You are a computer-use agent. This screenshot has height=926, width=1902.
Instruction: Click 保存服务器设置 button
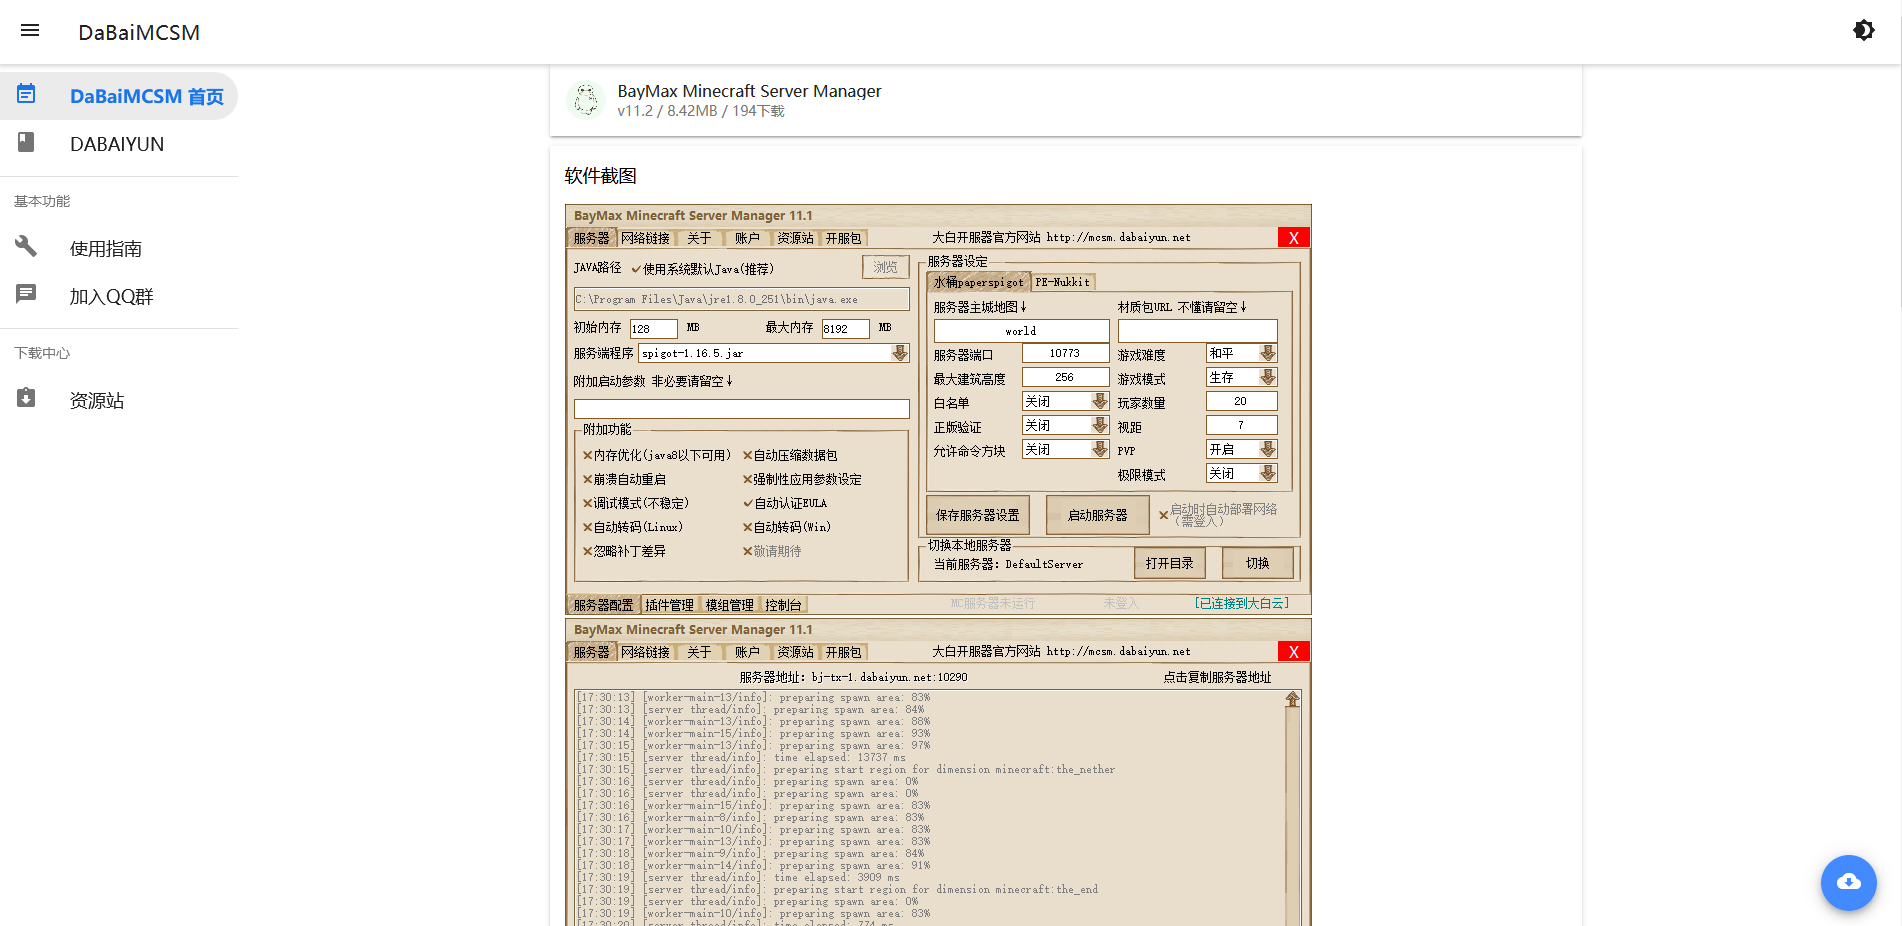[x=977, y=515]
